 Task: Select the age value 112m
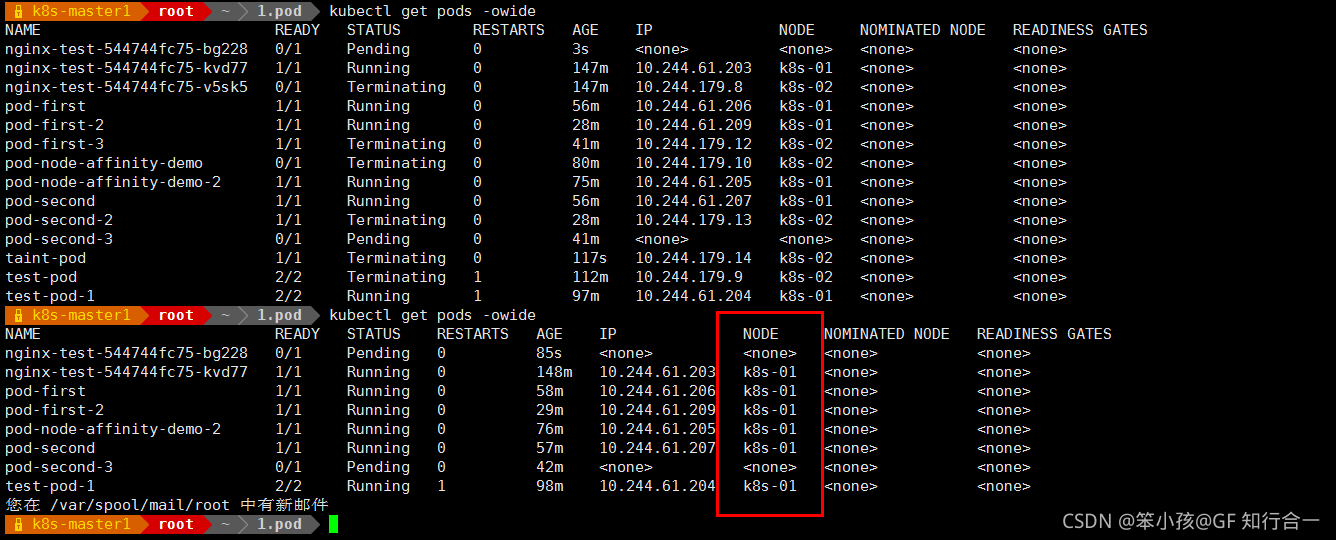(x=590, y=277)
